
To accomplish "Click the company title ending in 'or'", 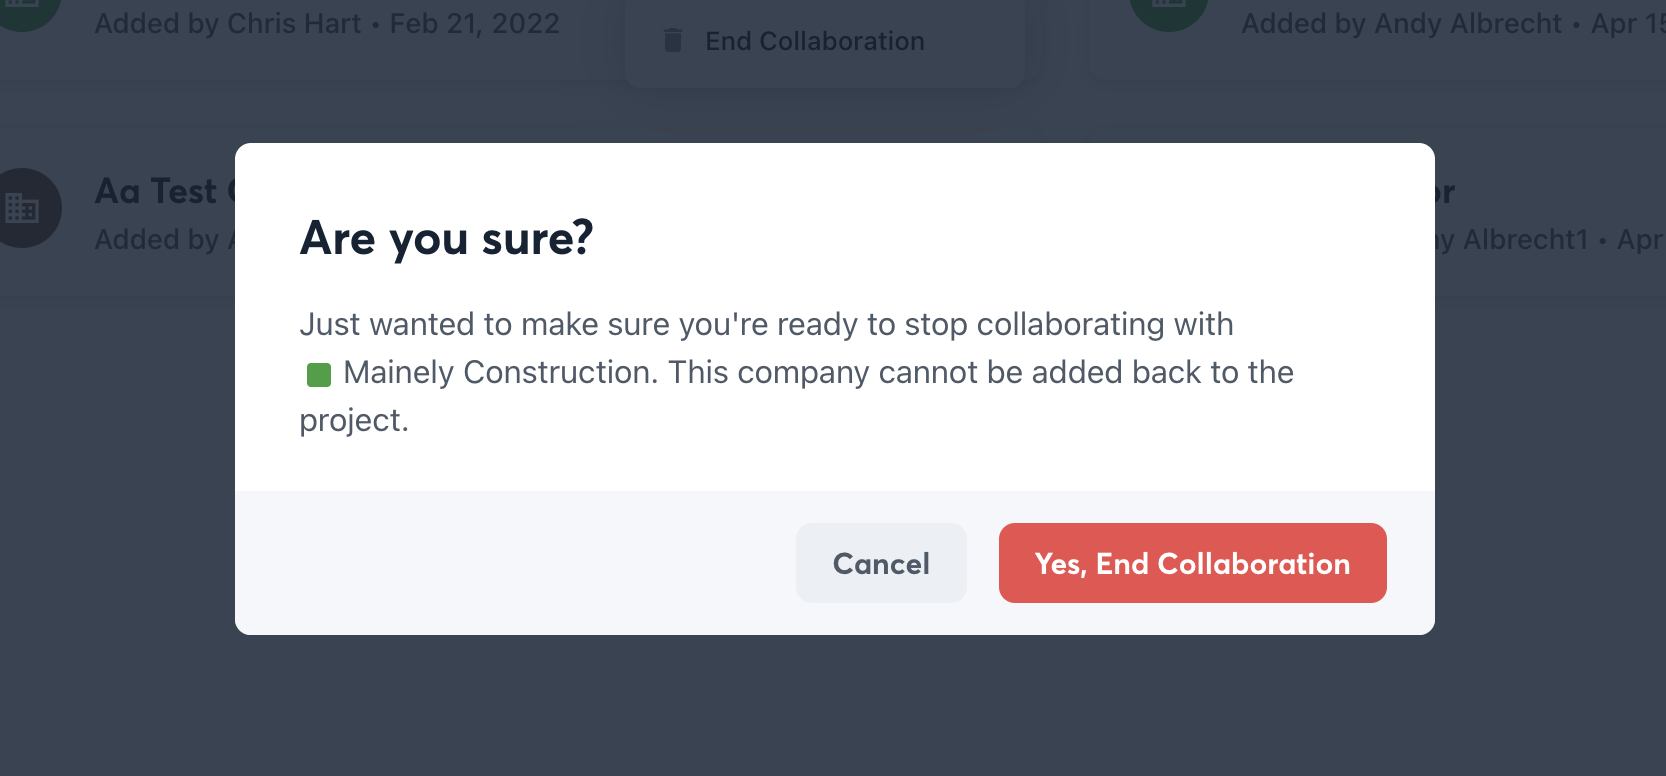I will [1444, 191].
